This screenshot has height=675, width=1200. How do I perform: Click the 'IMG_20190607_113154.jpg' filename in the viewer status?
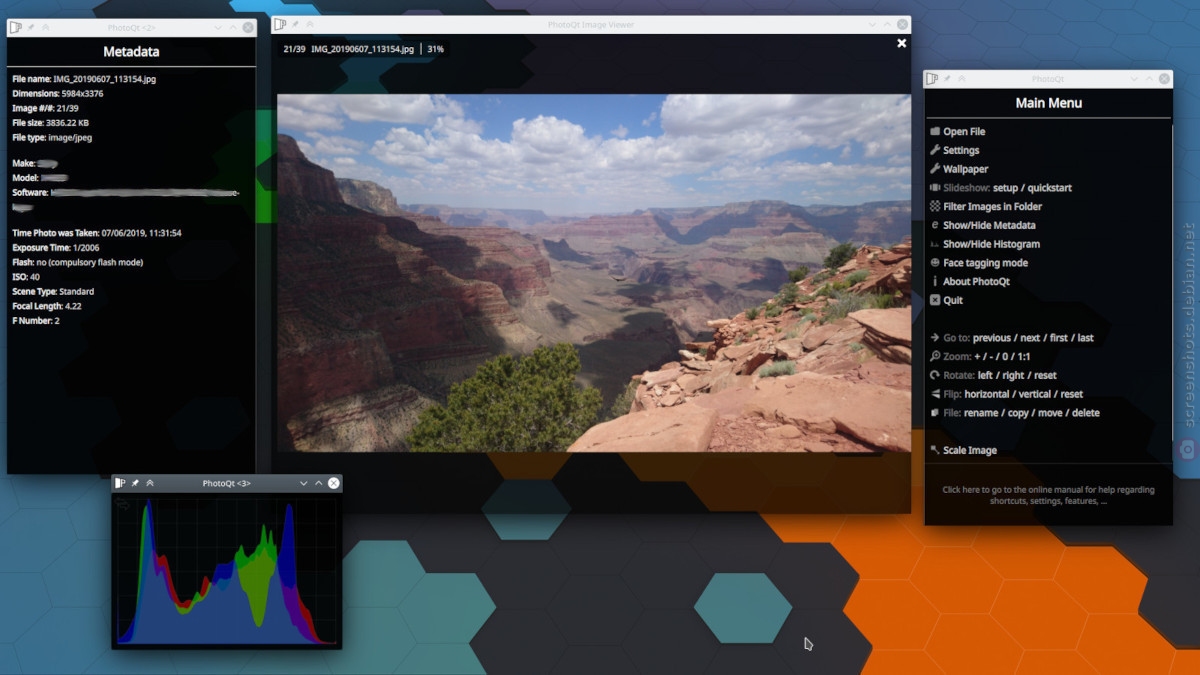362,48
